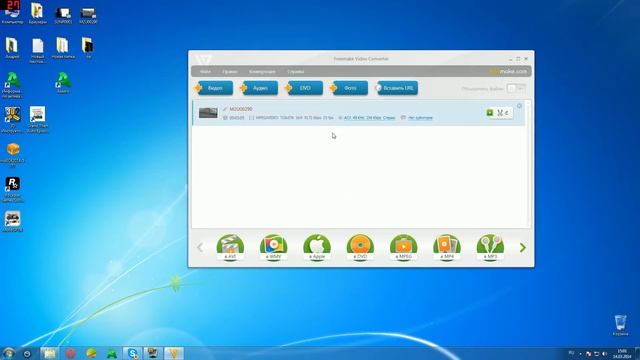Click the taskbar clock and date
The width and height of the screenshot is (640, 360).
(x=623, y=353)
